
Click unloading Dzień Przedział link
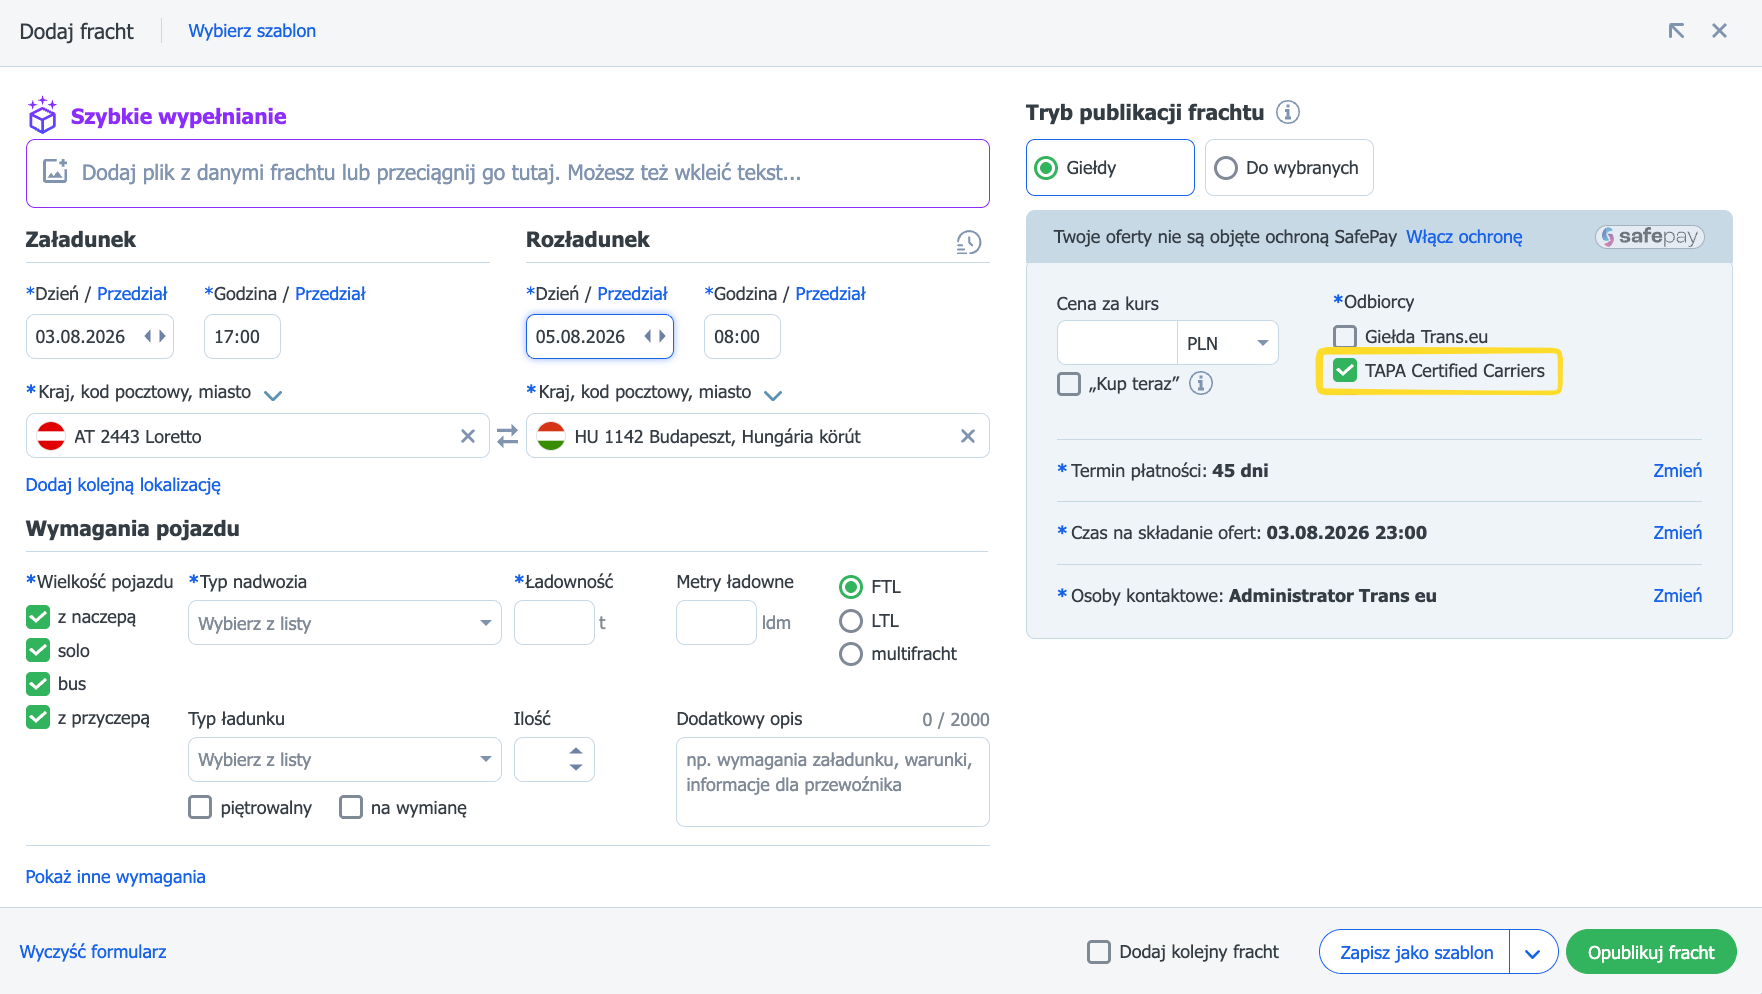632,294
